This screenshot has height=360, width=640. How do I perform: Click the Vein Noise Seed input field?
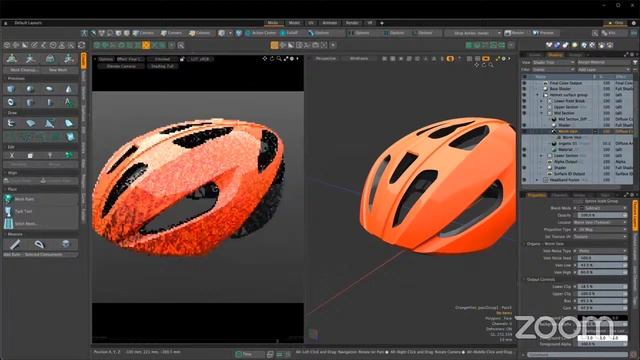pos(602,258)
